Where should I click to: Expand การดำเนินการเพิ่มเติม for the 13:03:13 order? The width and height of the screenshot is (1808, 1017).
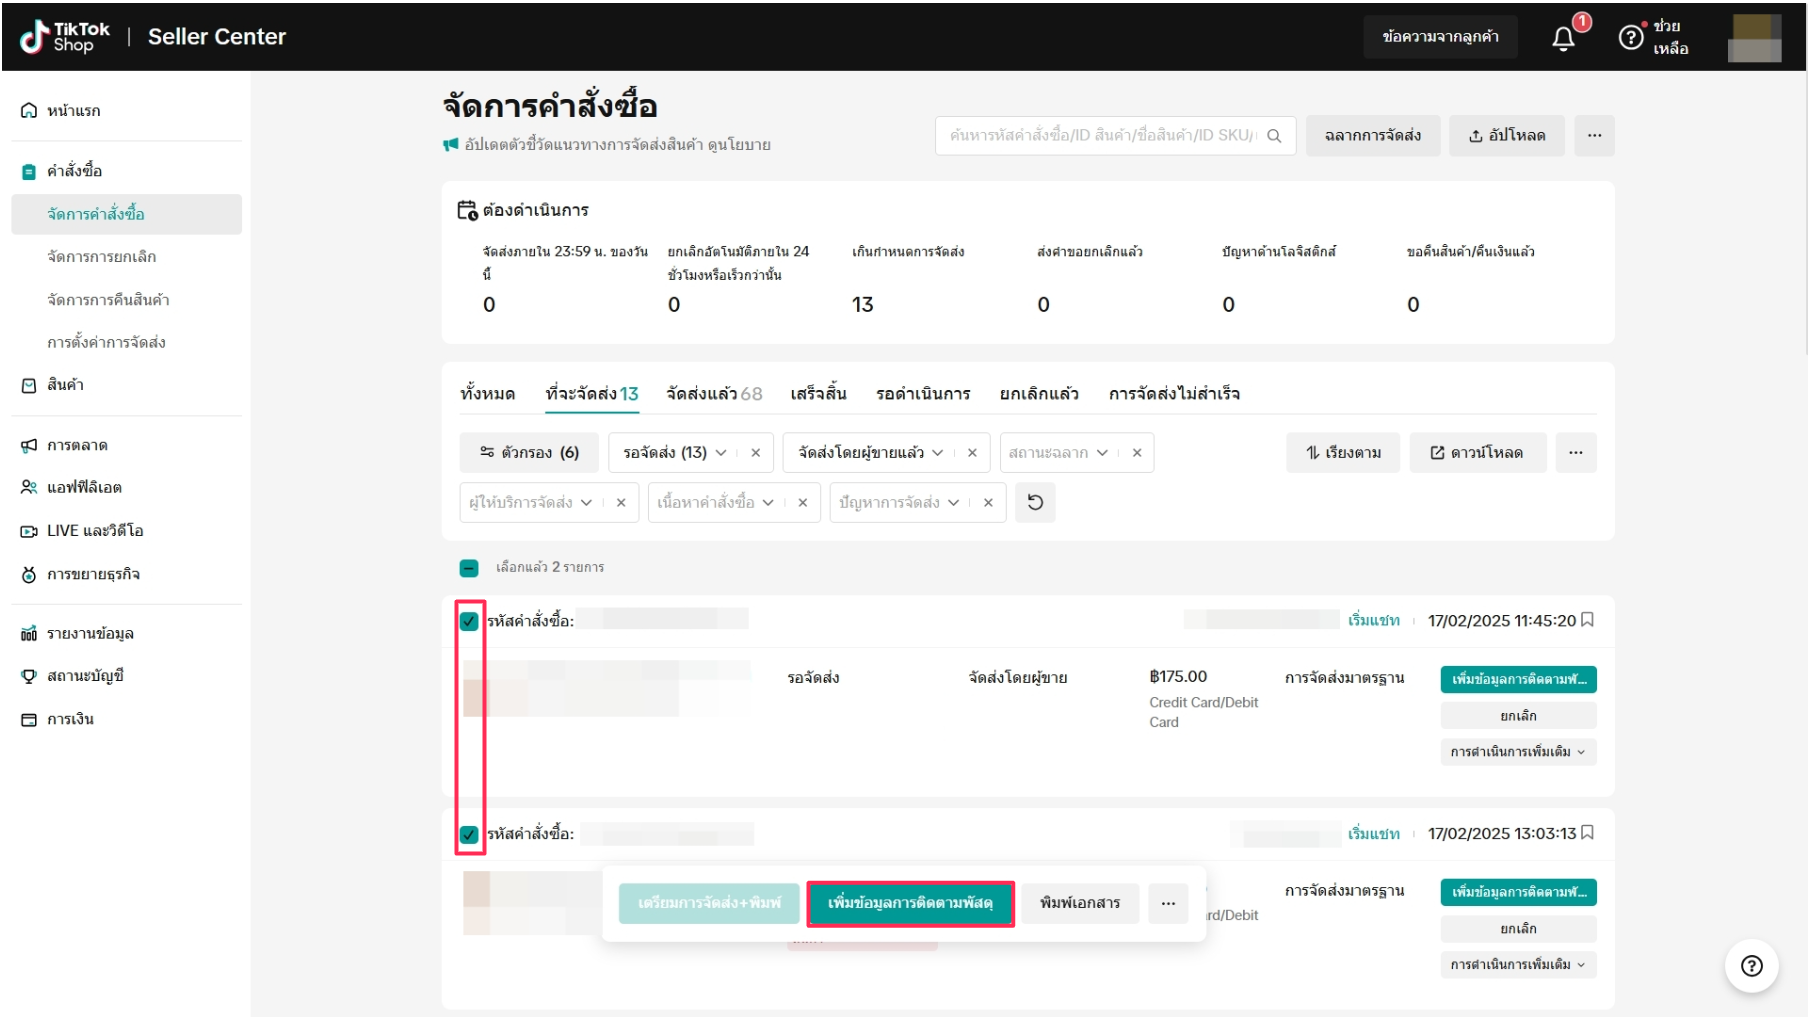[1518, 965]
